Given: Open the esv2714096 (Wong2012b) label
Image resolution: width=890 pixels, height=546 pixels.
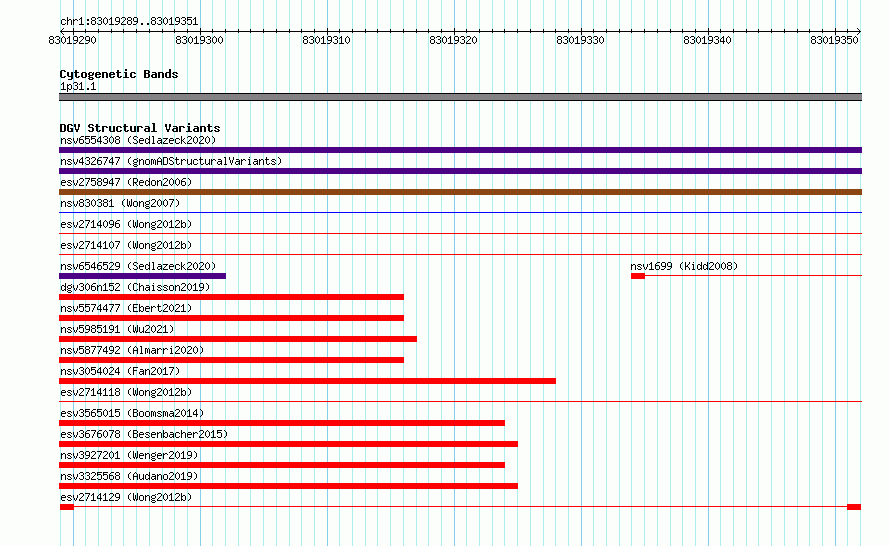Looking at the screenshot, I should [126, 224].
